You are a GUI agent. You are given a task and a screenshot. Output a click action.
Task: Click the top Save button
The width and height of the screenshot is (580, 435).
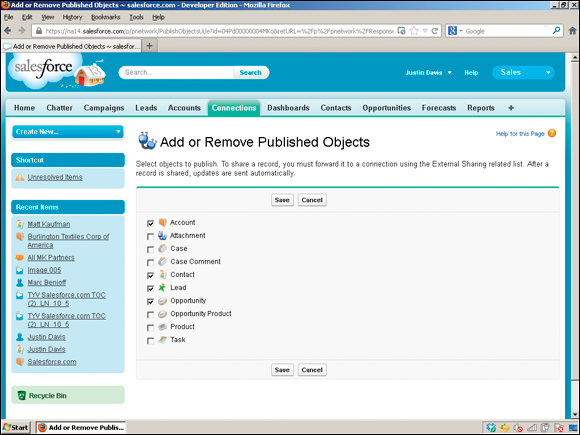(x=282, y=200)
